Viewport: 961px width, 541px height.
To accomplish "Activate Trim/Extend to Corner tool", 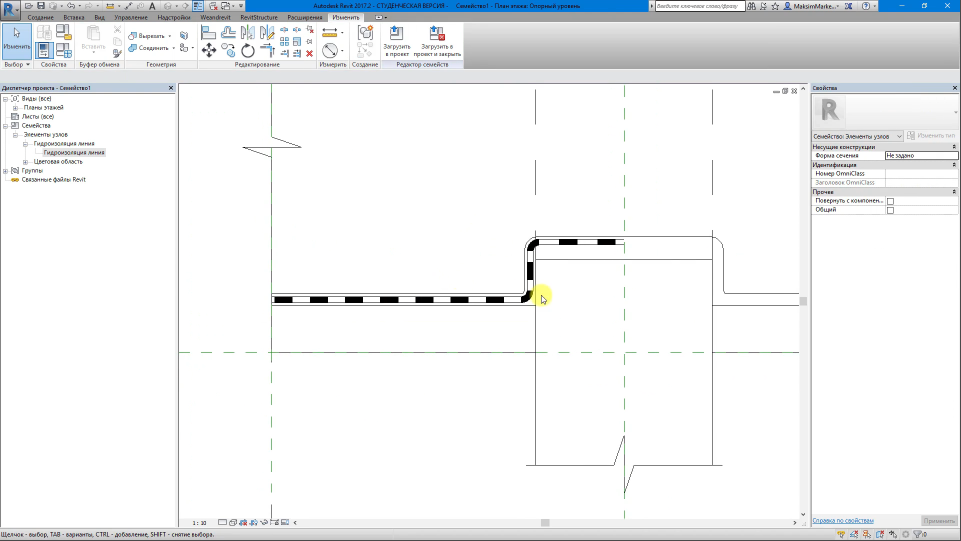I will point(267,50).
